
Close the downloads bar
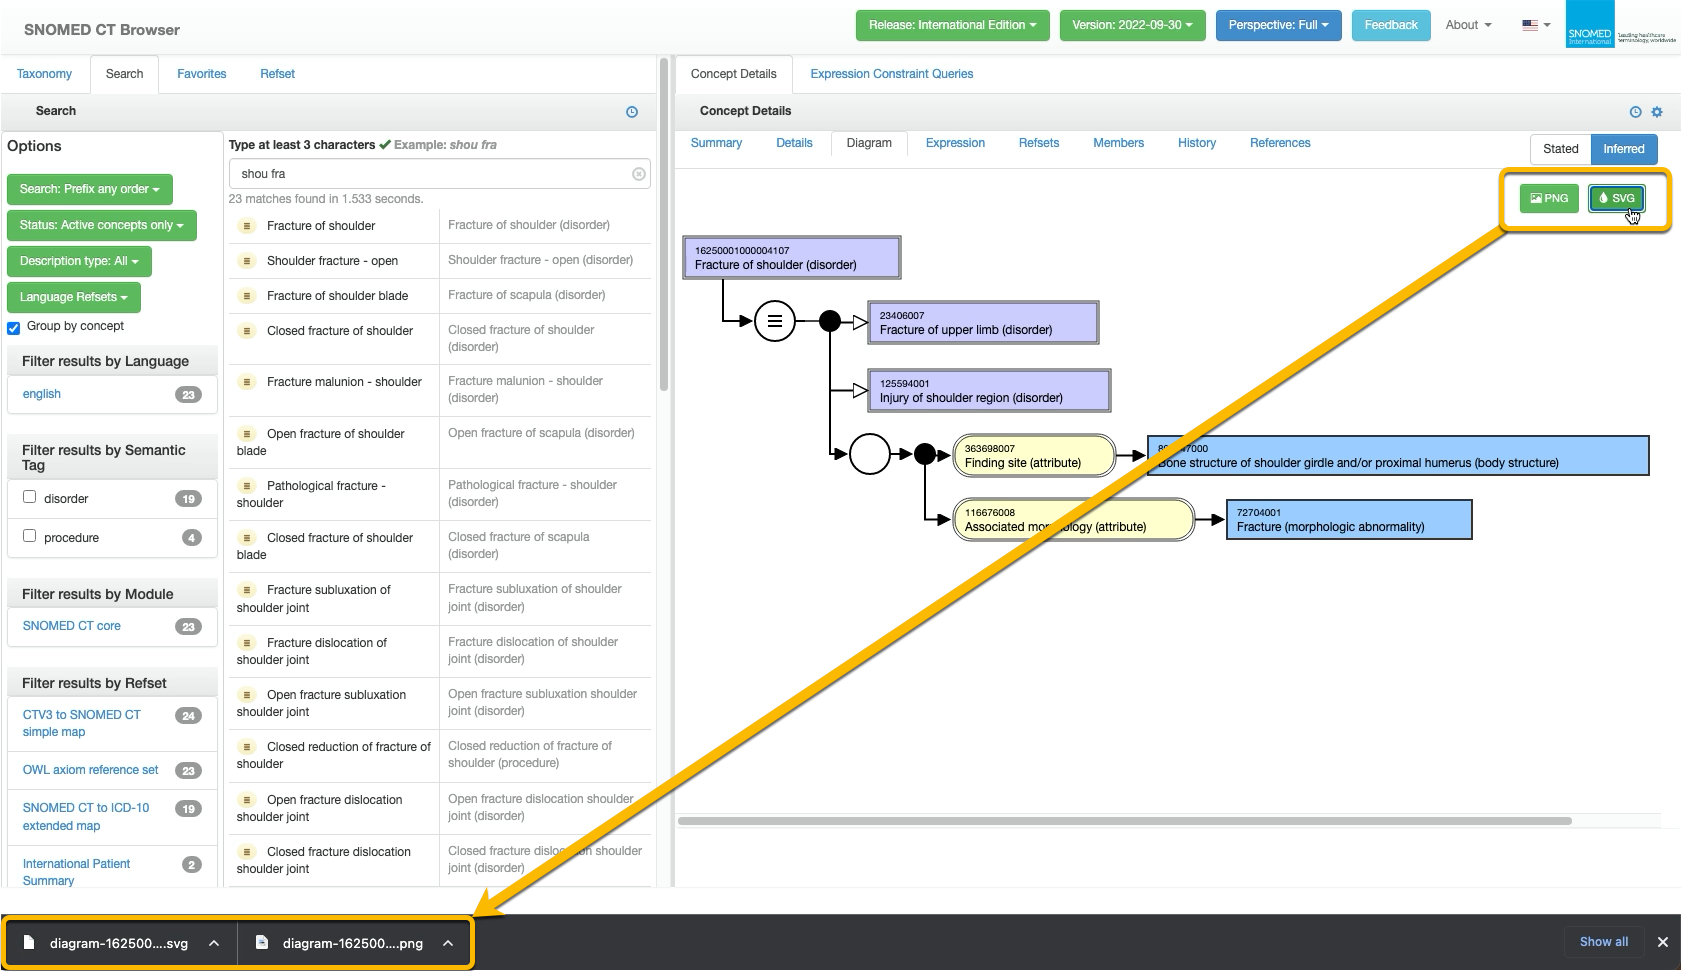pos(1662,942)
